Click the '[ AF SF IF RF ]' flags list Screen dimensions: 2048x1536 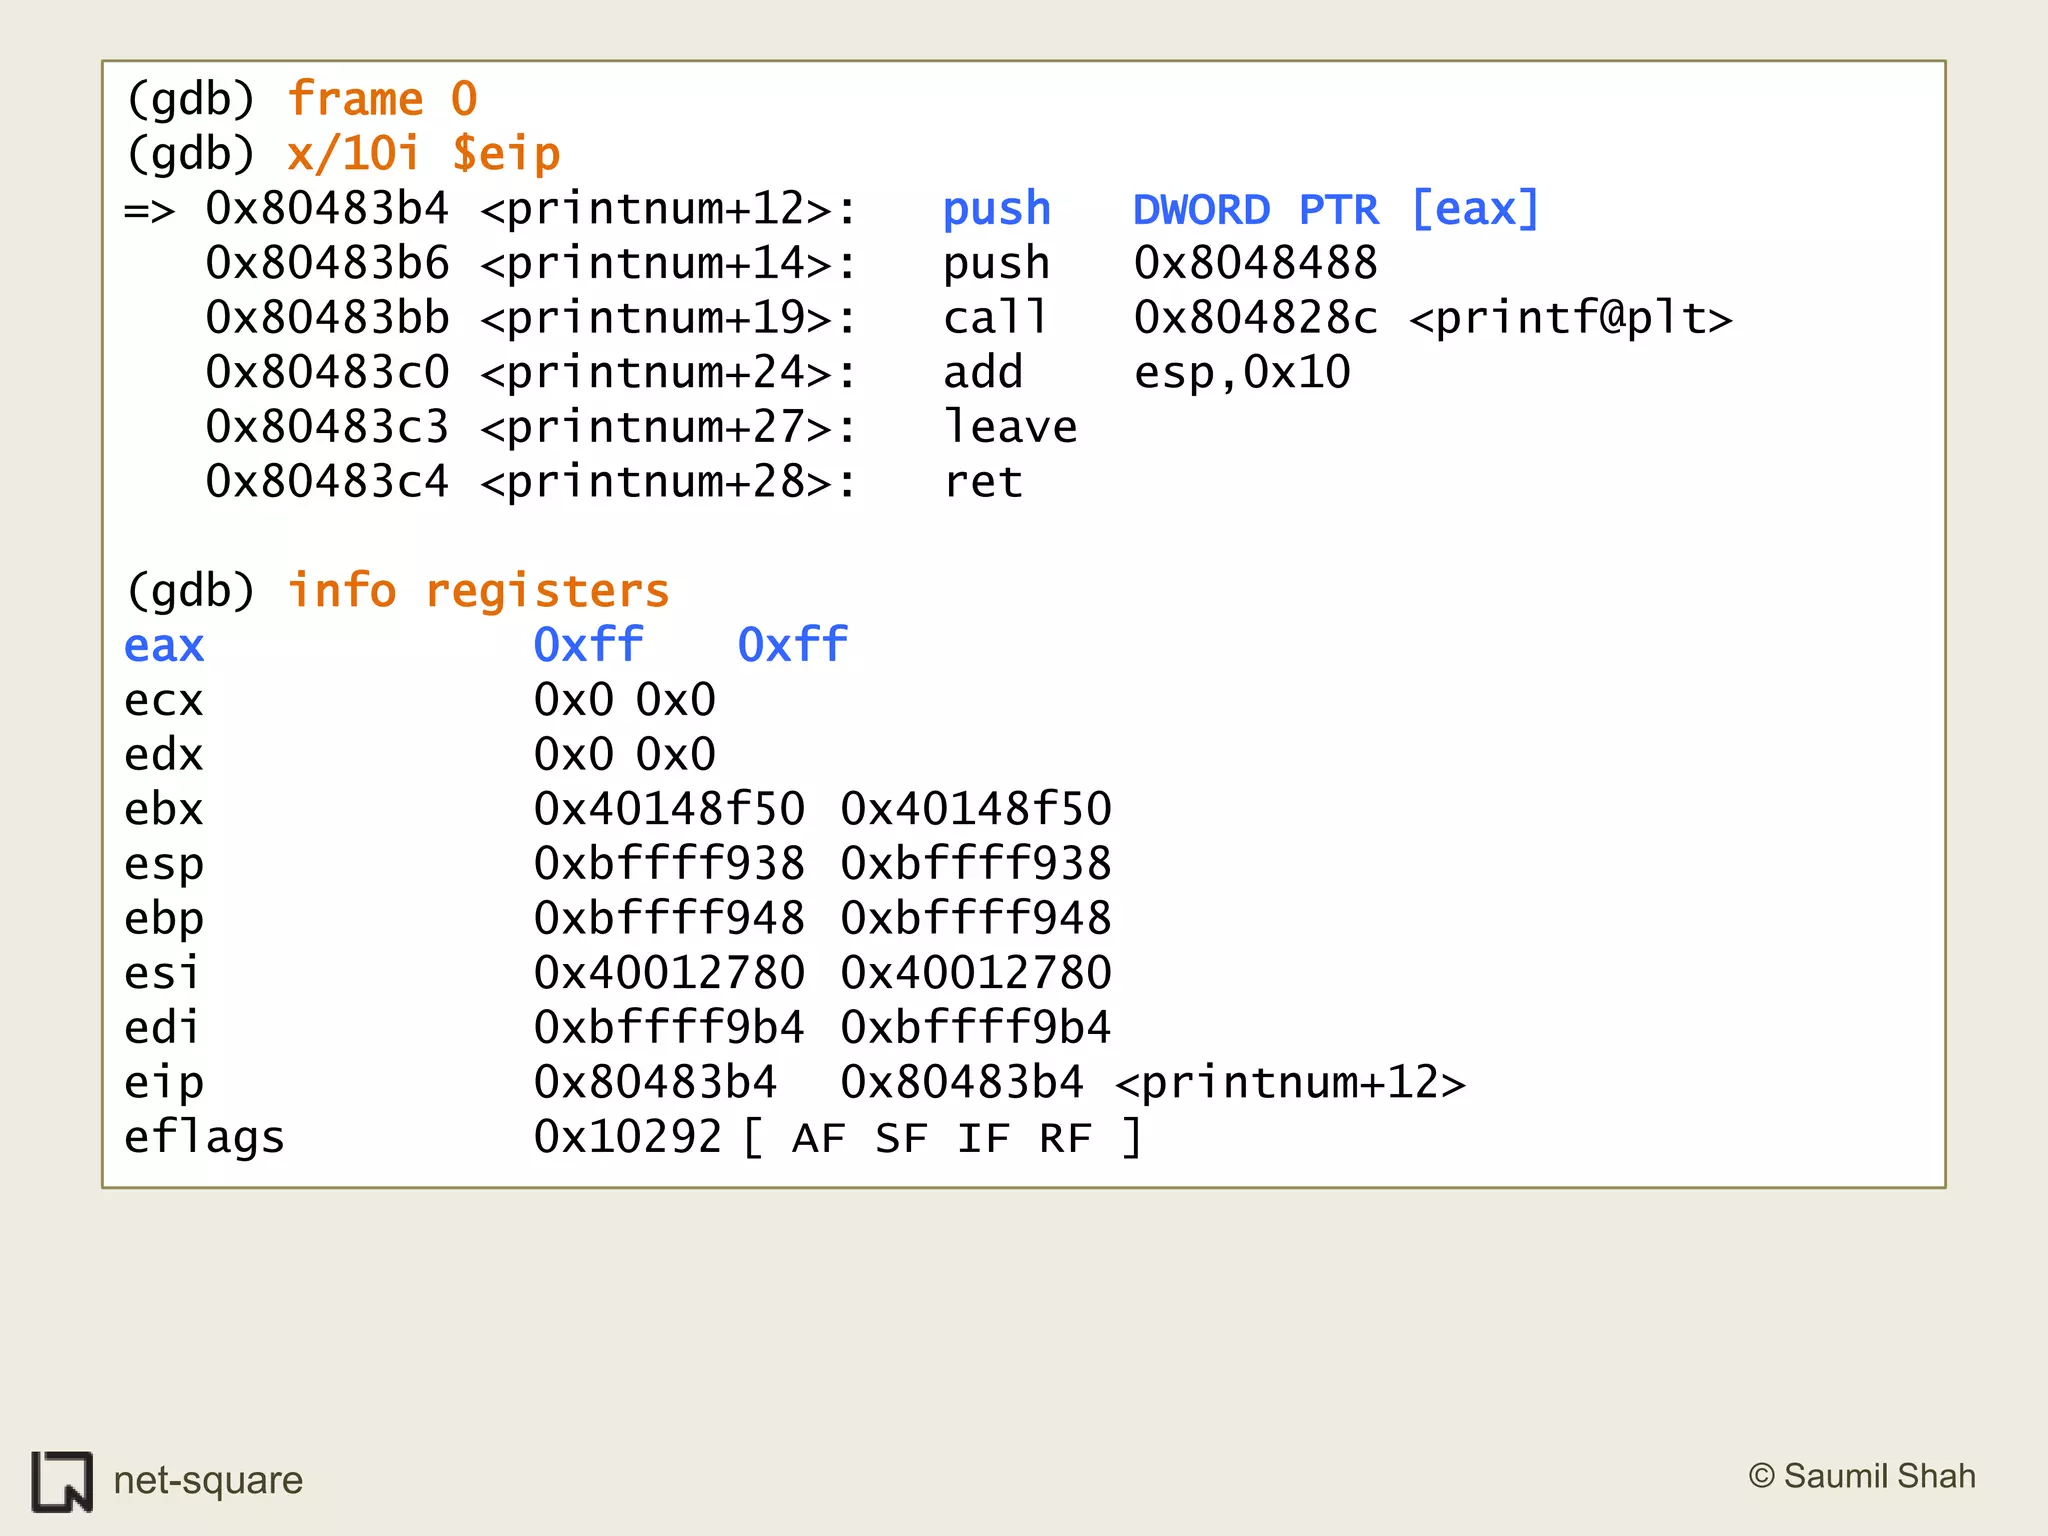click(x=943, y=1138)
